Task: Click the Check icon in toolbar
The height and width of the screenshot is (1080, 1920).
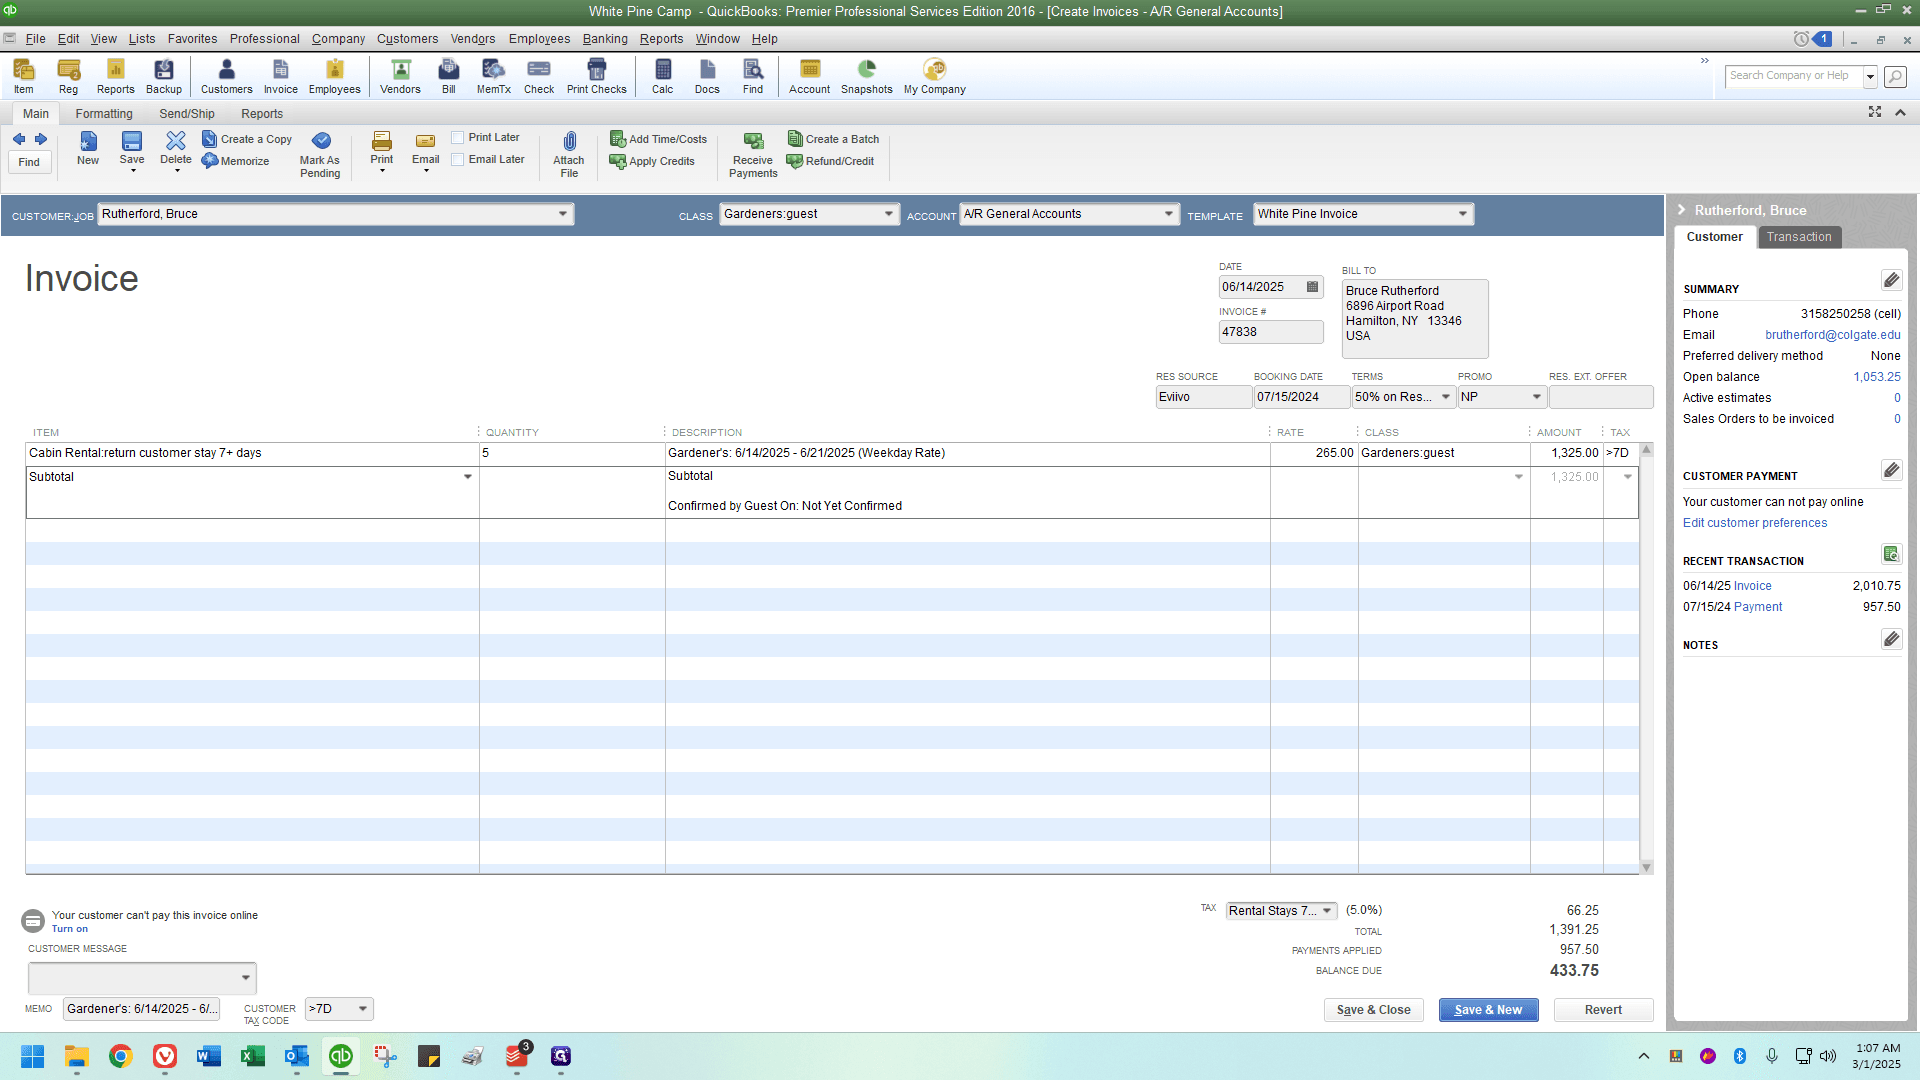Action: pyautogui.click(x=539, y=76)
